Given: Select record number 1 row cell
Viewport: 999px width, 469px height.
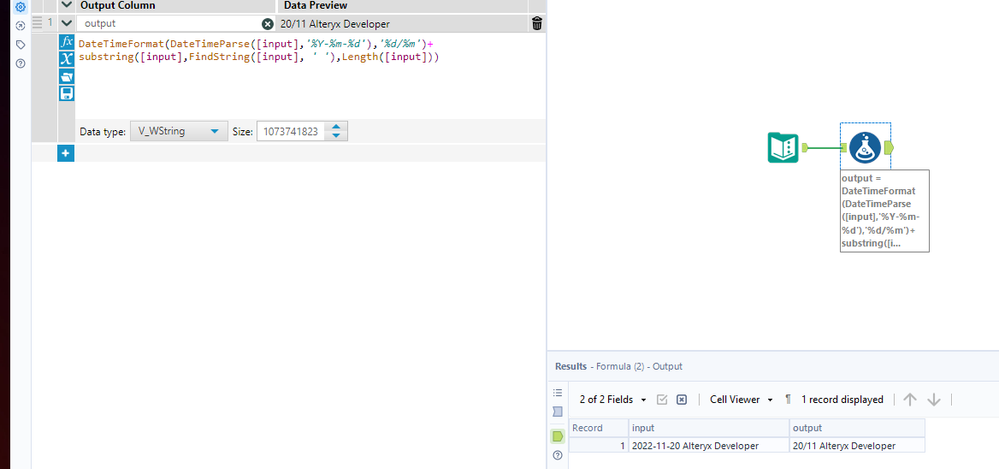Looking at the screenshot, I should 598,445.
